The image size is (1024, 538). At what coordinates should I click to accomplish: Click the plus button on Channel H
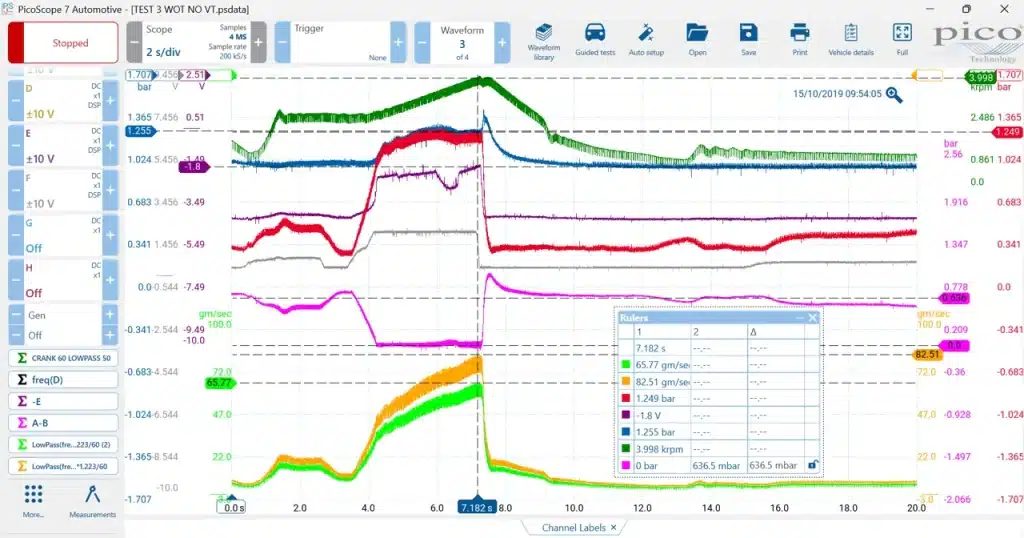(x=110, y=279)
